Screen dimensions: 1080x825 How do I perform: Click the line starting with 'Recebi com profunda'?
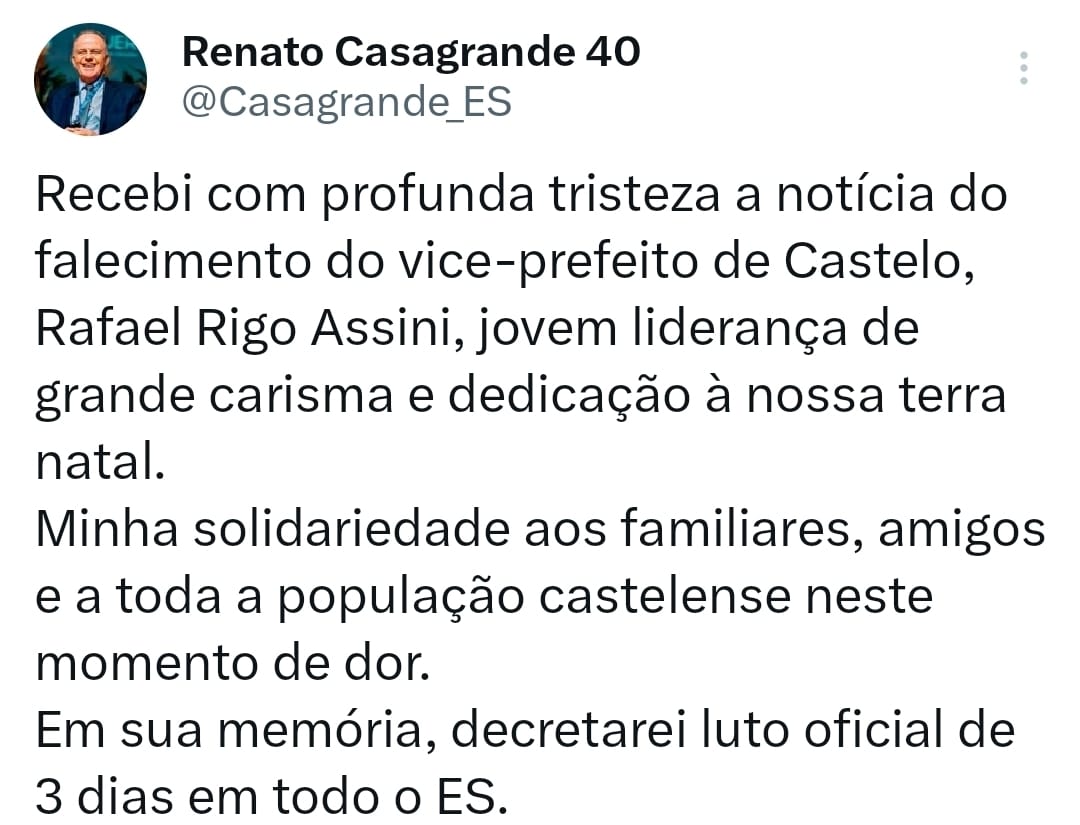[521, 195]
